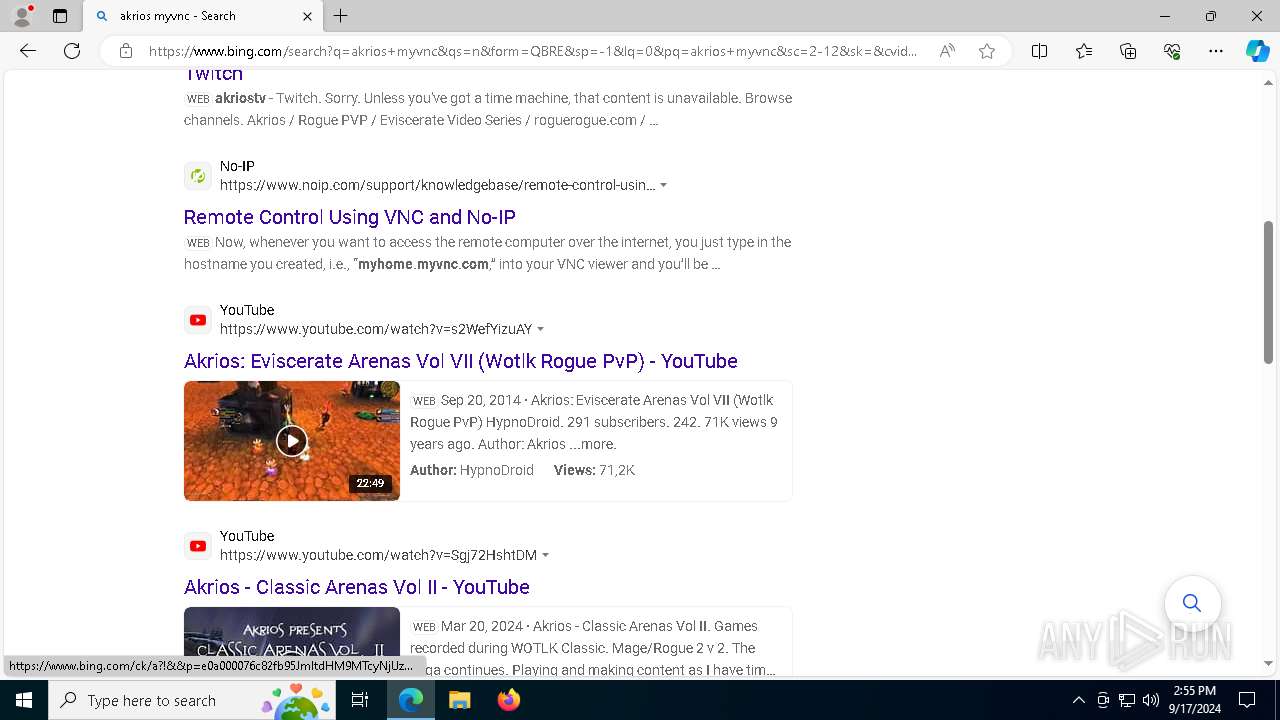
Task: Open Akrios - Classic Arenas Vol II link
Action: pos(357,587)
